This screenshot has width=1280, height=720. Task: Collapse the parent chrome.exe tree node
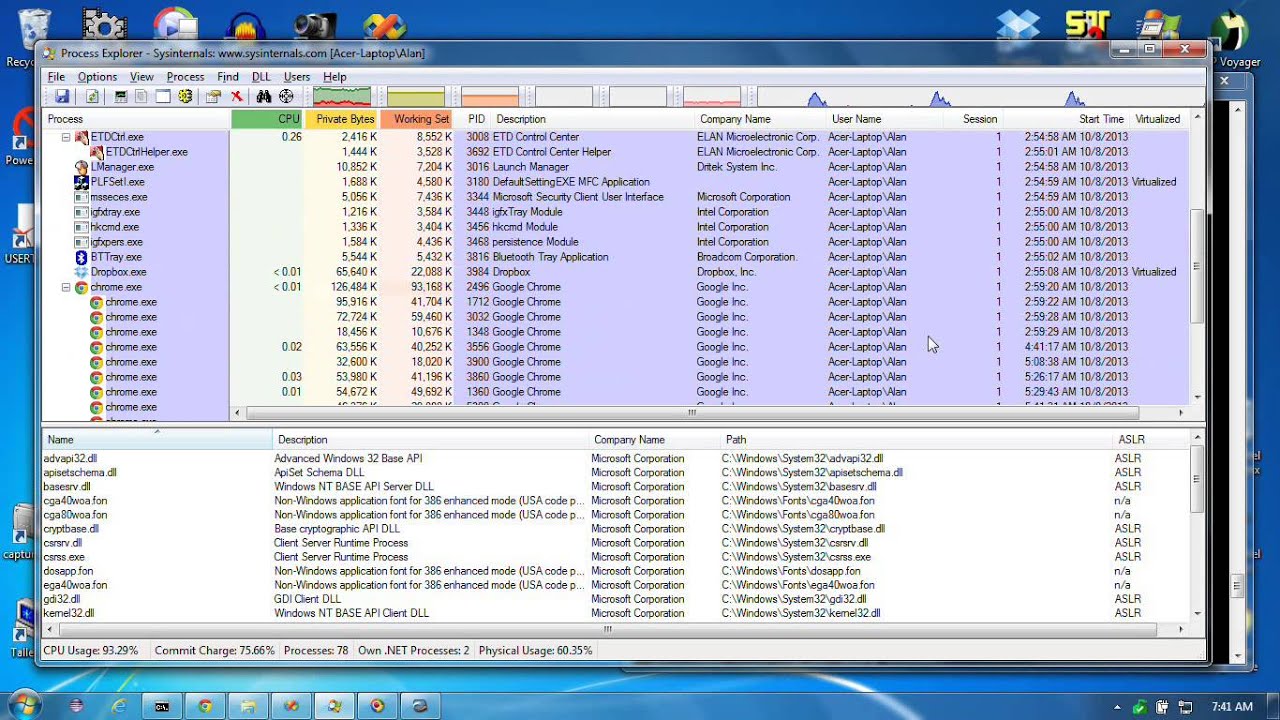(x=66, y=287)
